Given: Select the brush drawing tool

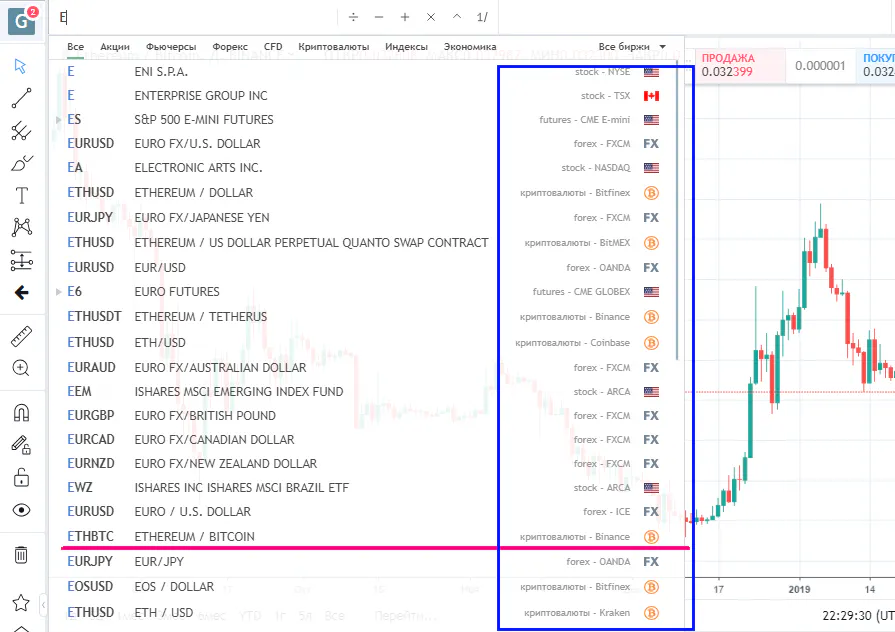Looking at the screenshot, I should [22, 163].
